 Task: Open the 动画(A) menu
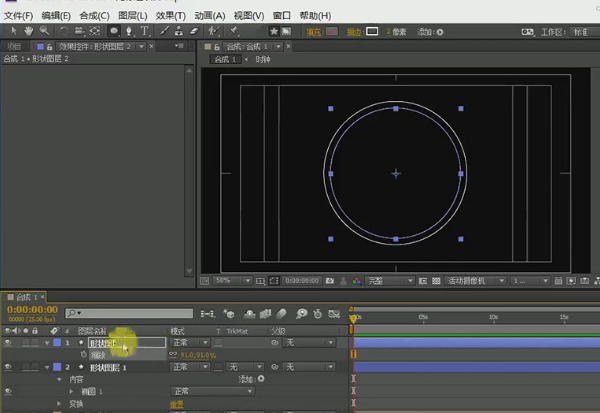(x=210, y=16)
